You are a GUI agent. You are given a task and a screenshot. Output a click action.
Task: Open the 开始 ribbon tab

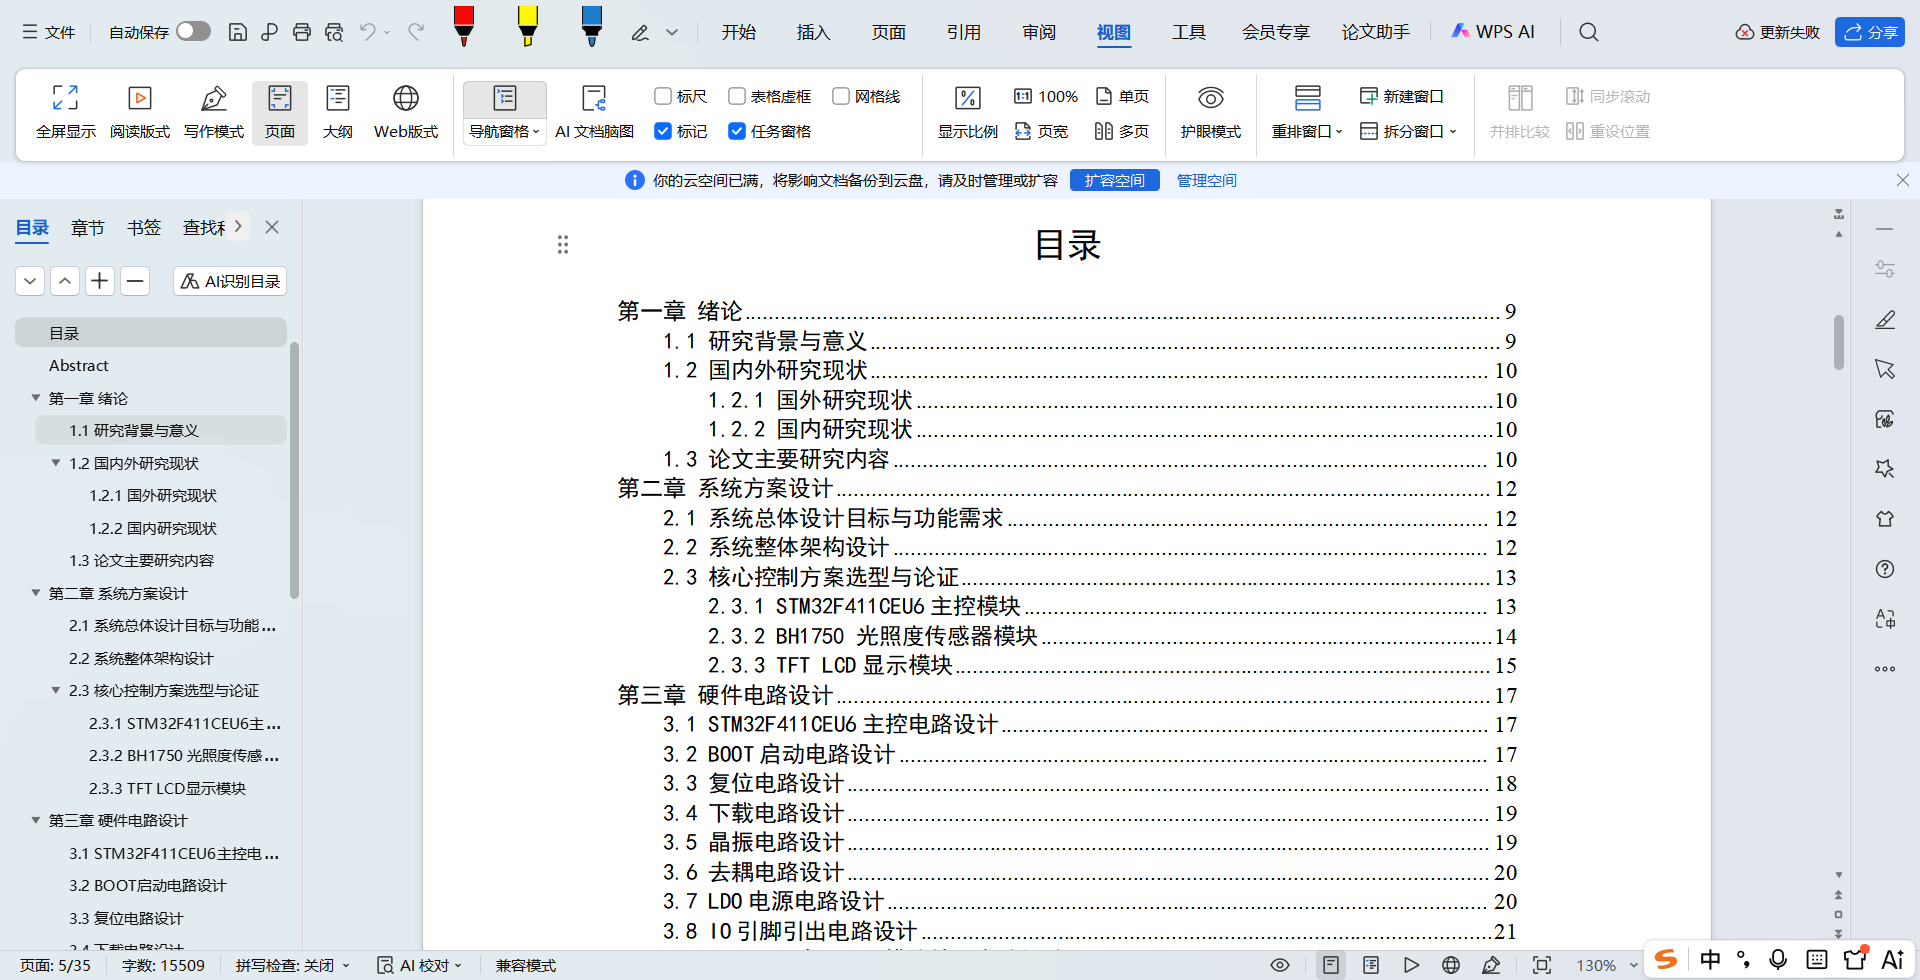(739, 32)
